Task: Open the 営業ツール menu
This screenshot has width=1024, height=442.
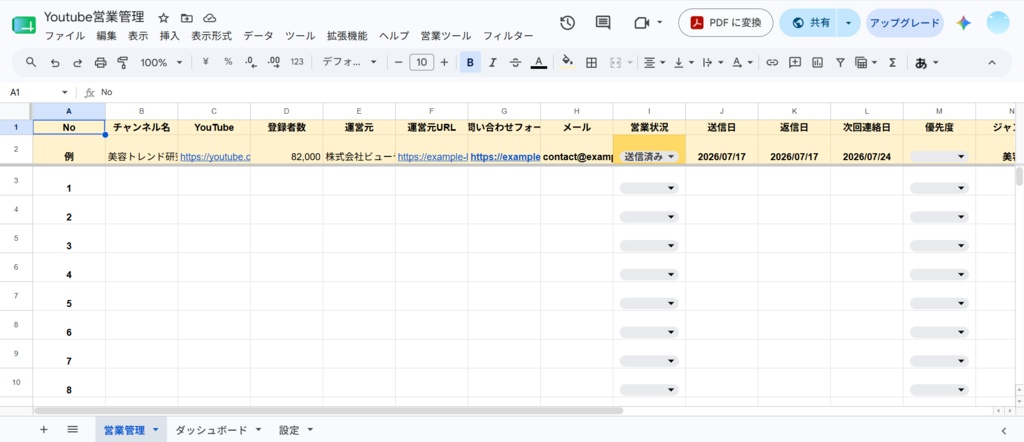Action: click(x=446, y=37)
